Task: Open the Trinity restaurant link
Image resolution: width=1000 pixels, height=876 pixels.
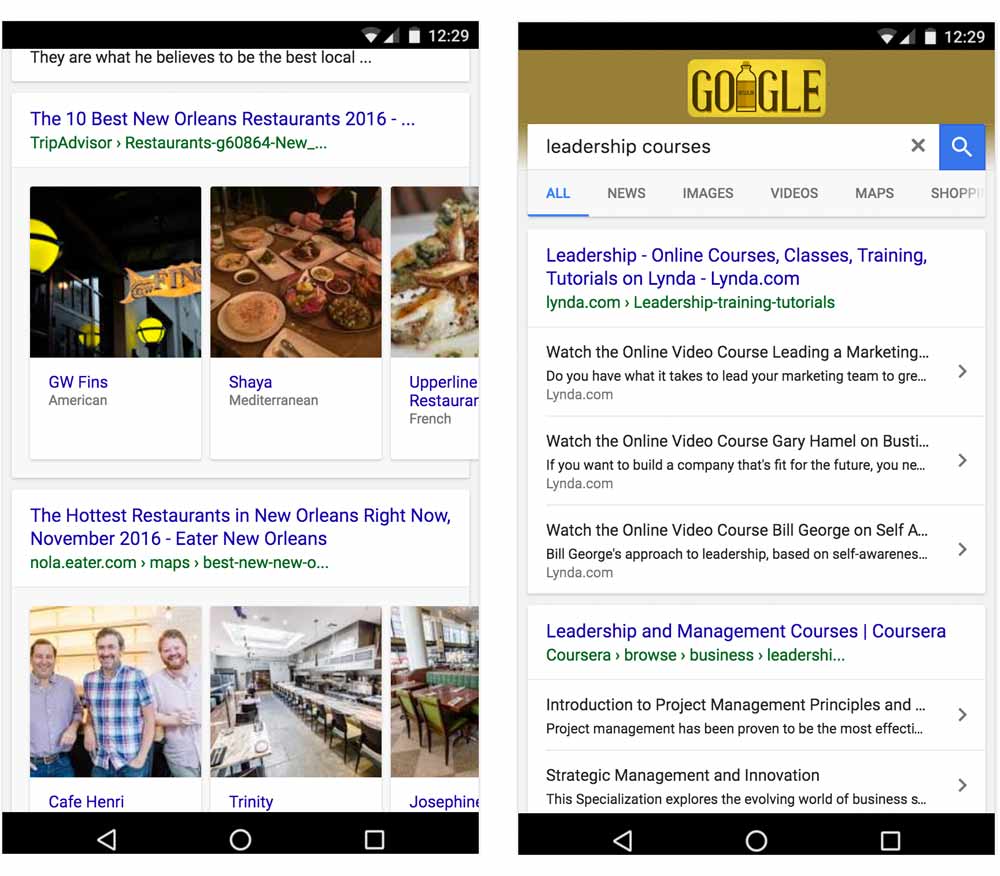Action: click(x=251, y=801)
